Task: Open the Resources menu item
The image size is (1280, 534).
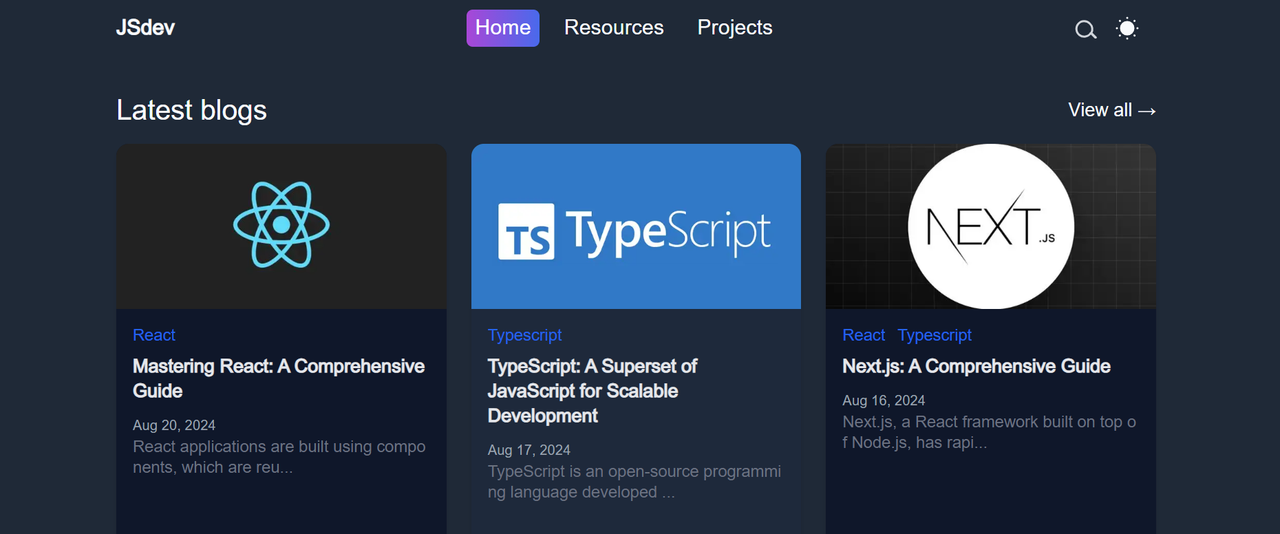Action: point(614,28)
